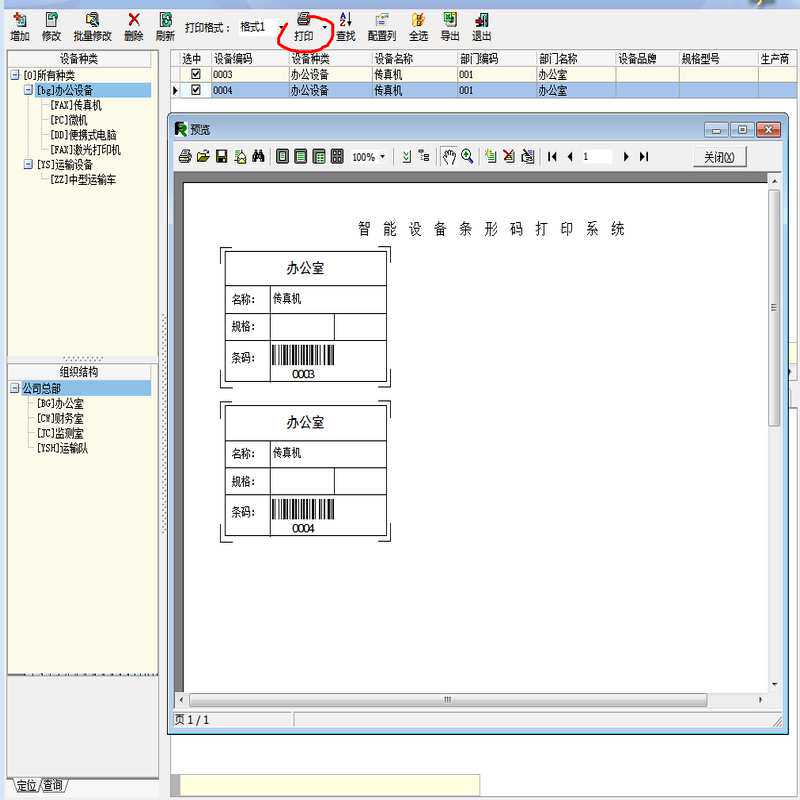The image size is (800, 800).
Task: Collapse the [YS]运输设备 tree node
Action: click(29, 164)
